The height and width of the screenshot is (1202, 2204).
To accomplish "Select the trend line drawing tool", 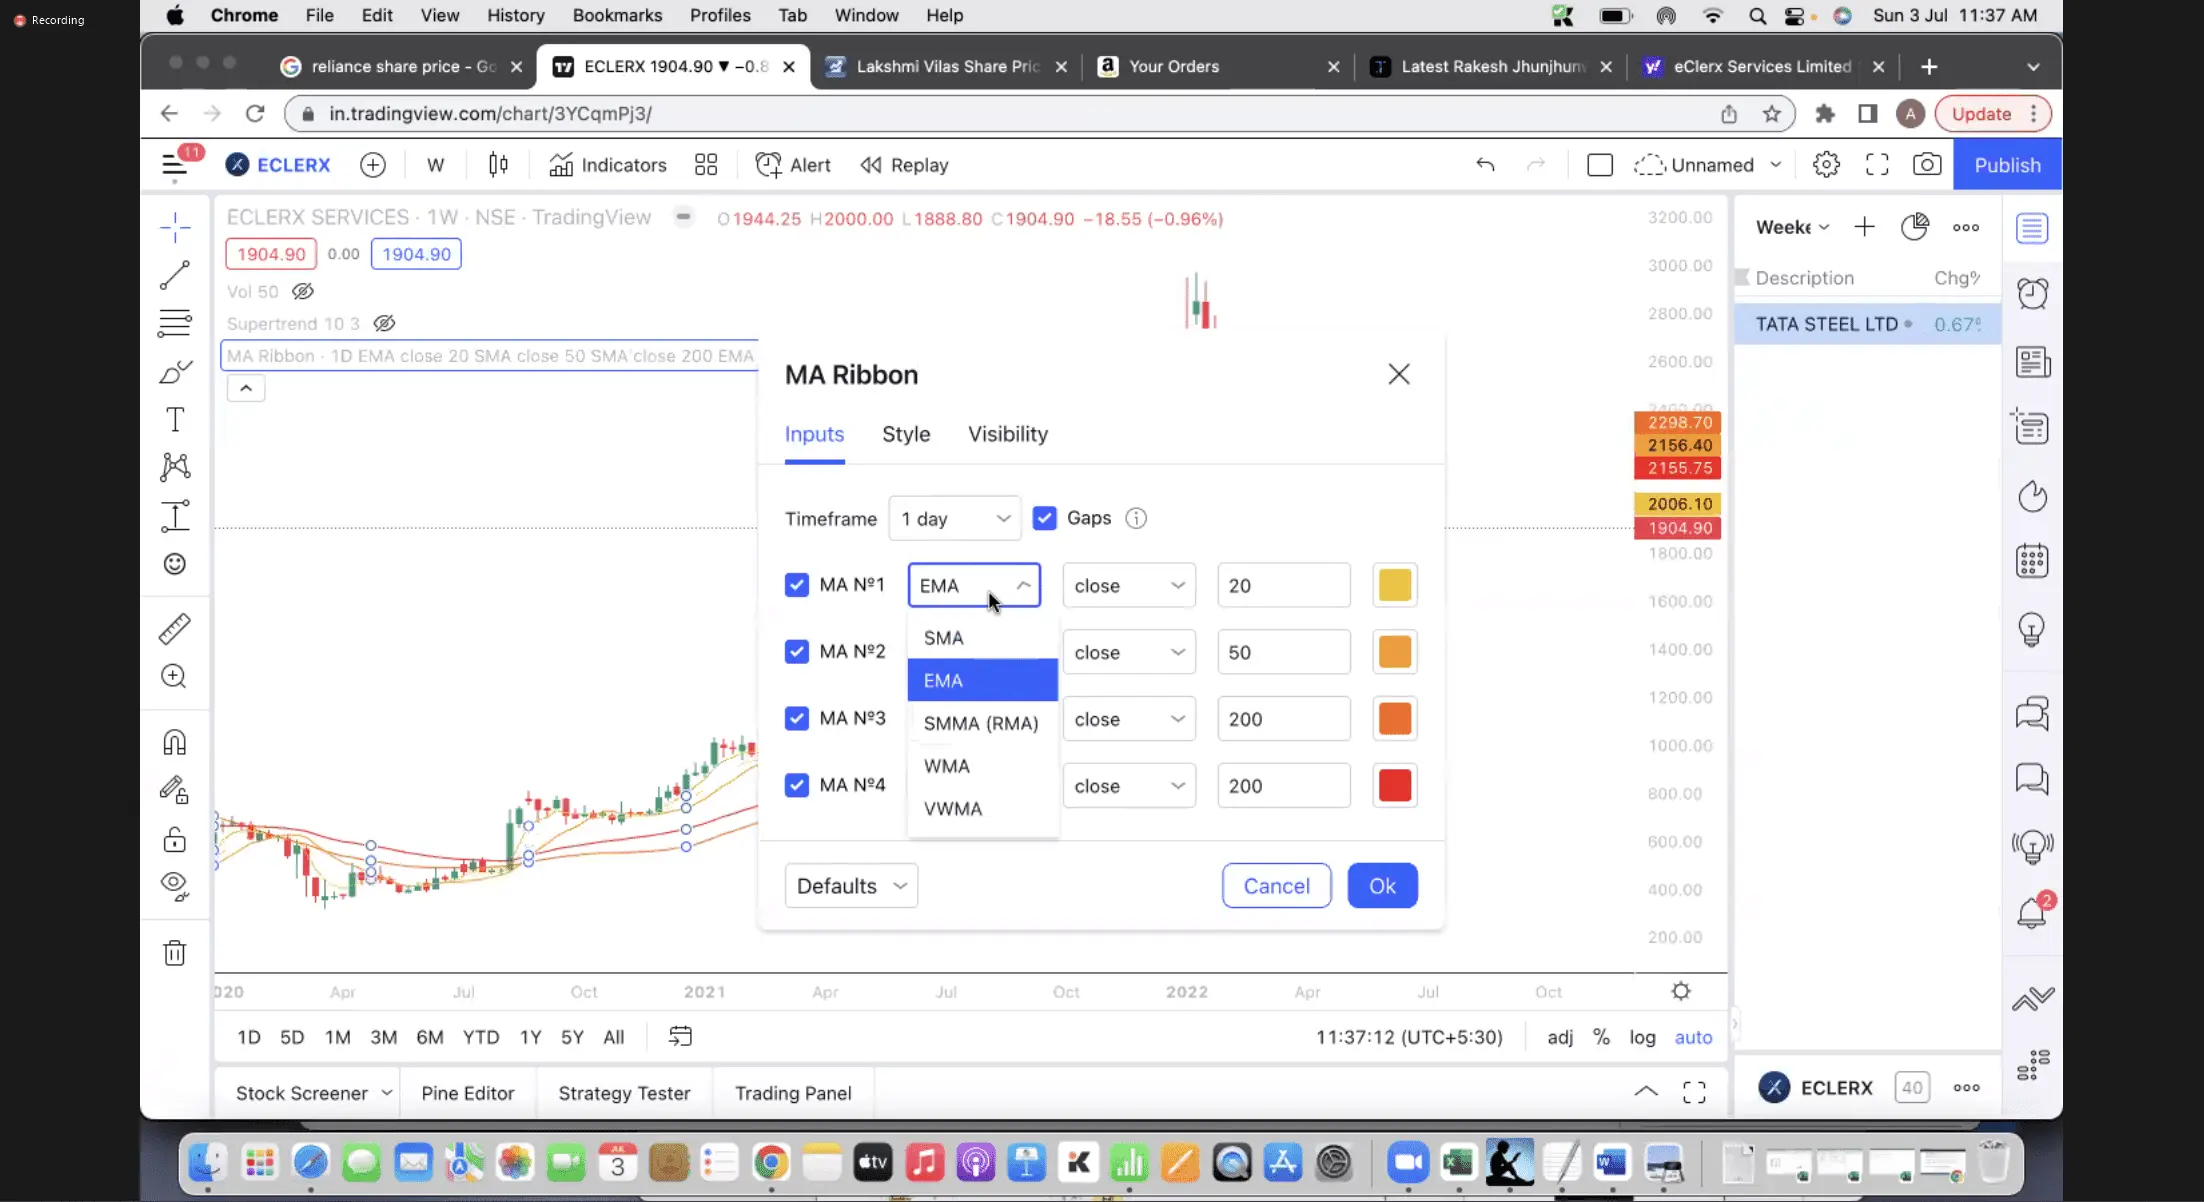I will pos(175,275).
